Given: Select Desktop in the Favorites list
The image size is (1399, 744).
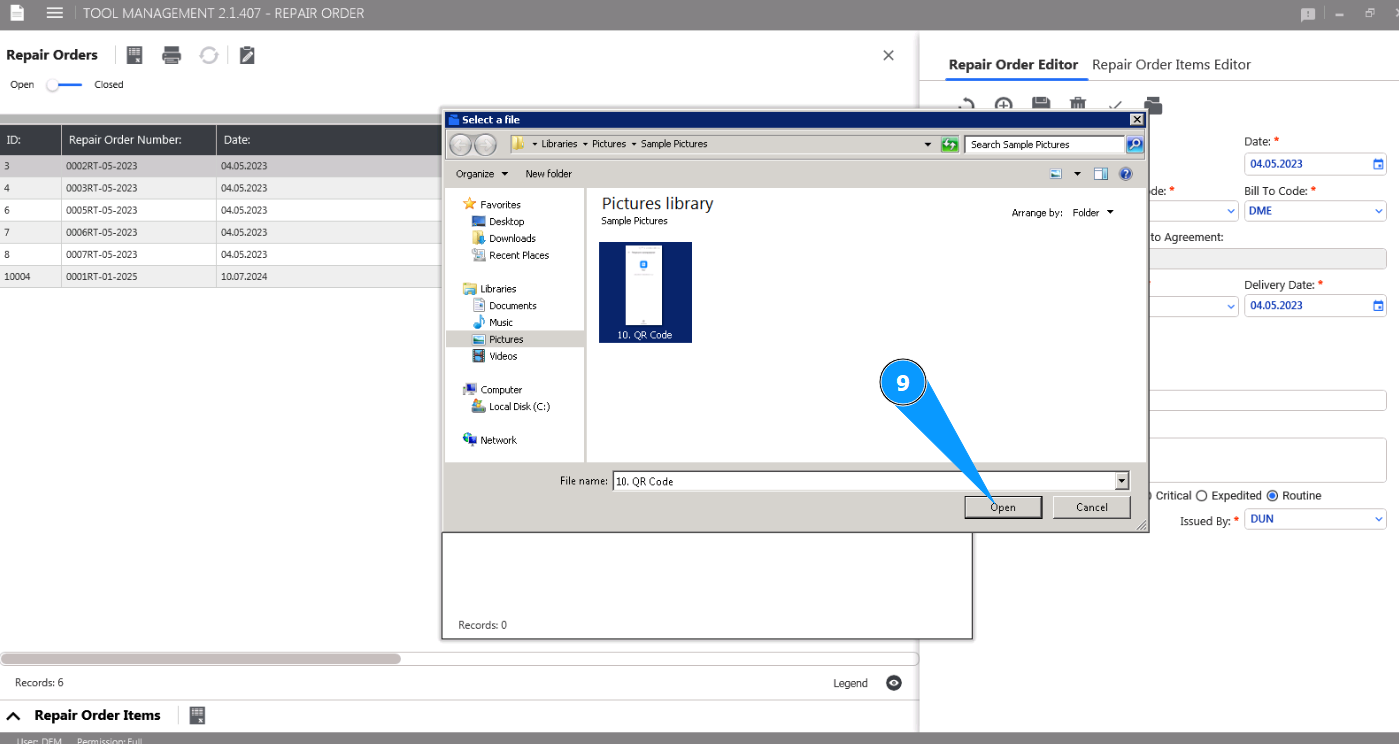Looking at the screenshot, I should coord(506,222).
